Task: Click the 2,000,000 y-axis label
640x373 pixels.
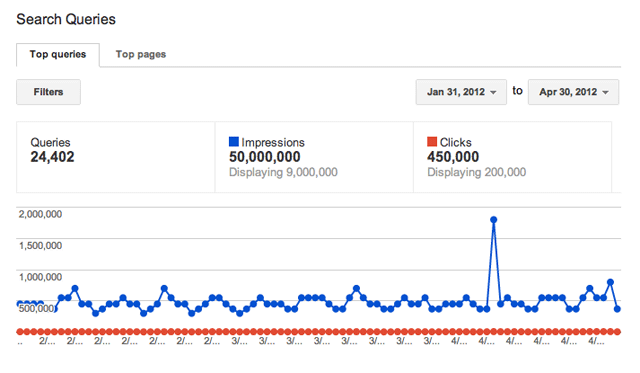Action: pos(40,214)
